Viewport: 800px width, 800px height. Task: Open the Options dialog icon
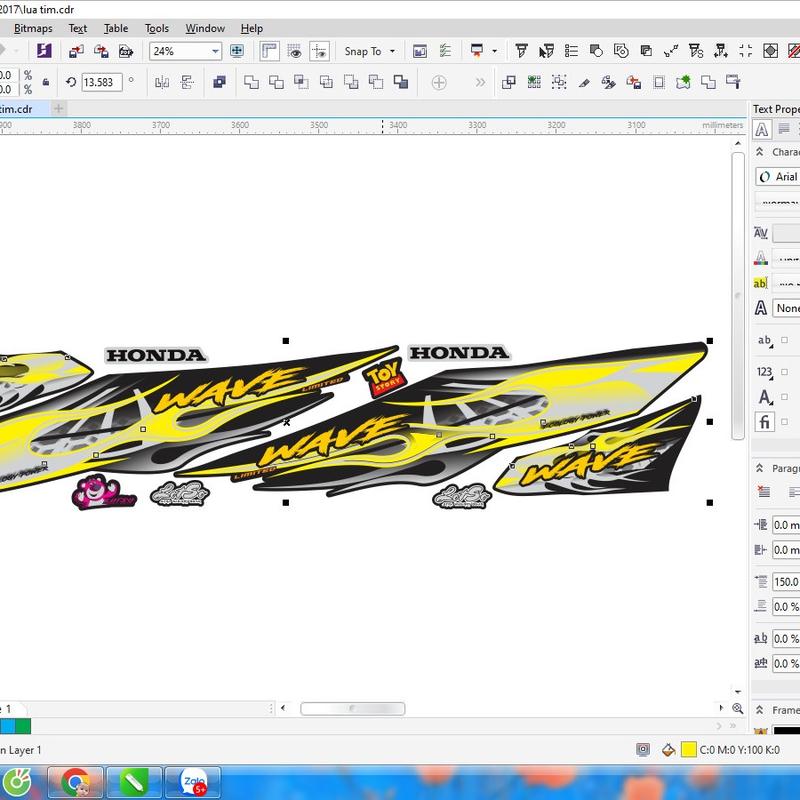[445, 51]
